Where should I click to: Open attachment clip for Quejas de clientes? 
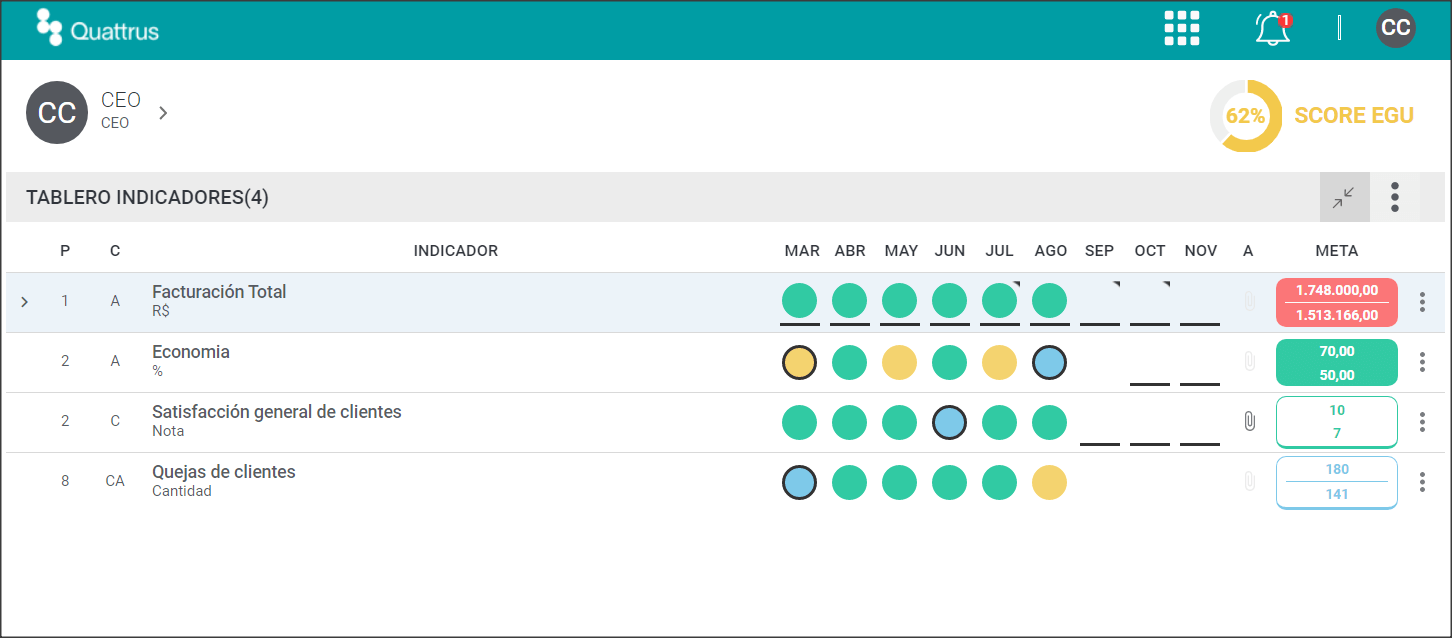point(1249,481)
